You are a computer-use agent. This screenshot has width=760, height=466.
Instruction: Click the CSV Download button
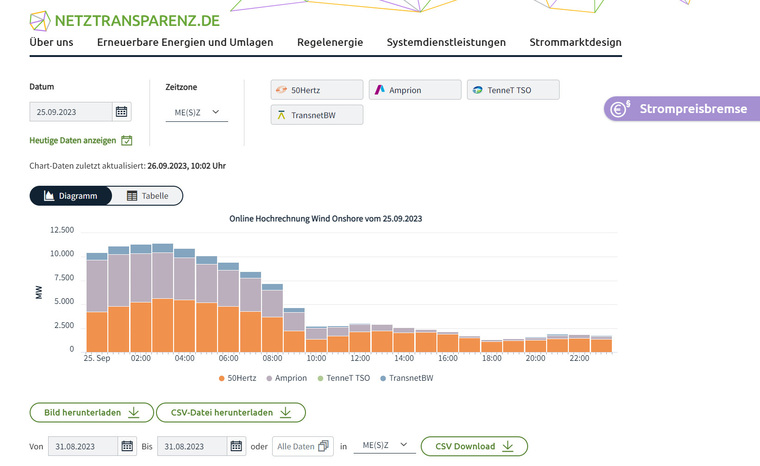(474, 446)
